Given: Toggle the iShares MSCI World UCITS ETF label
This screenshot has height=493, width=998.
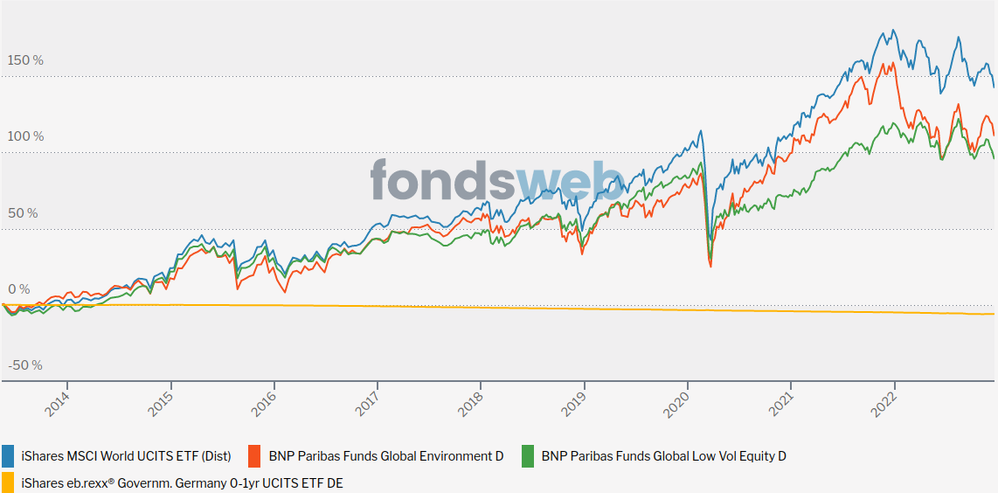Looking at the screenshot, I should pos(126,456).
